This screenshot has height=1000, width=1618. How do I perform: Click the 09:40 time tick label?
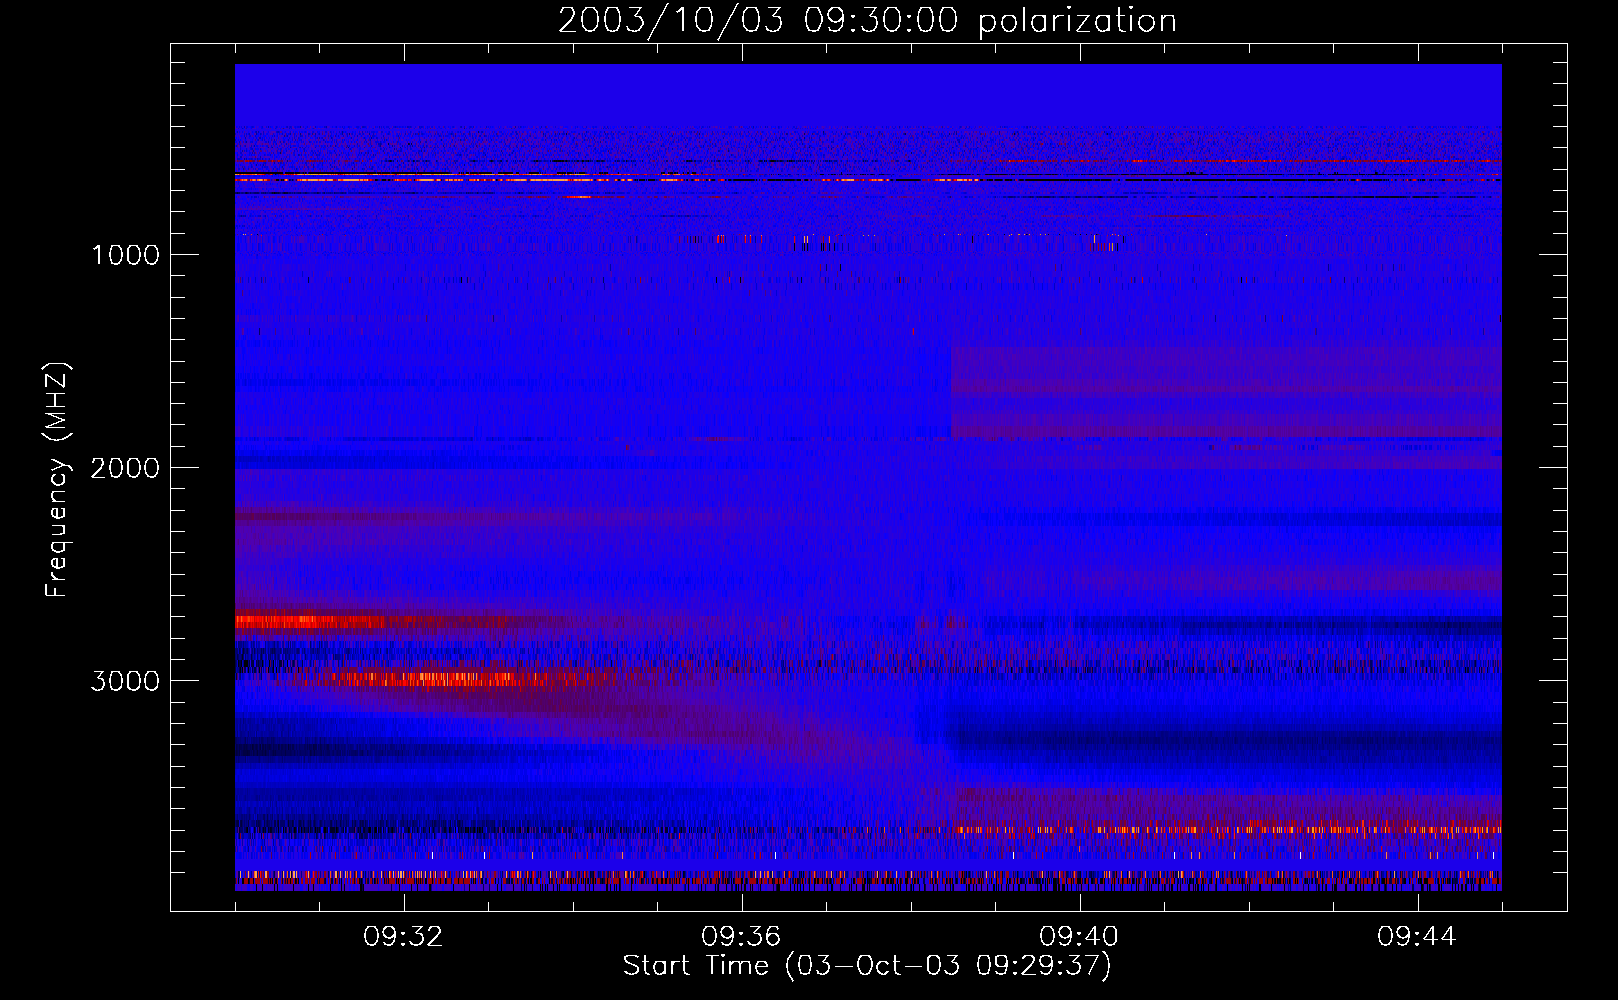coord(1079,937)
